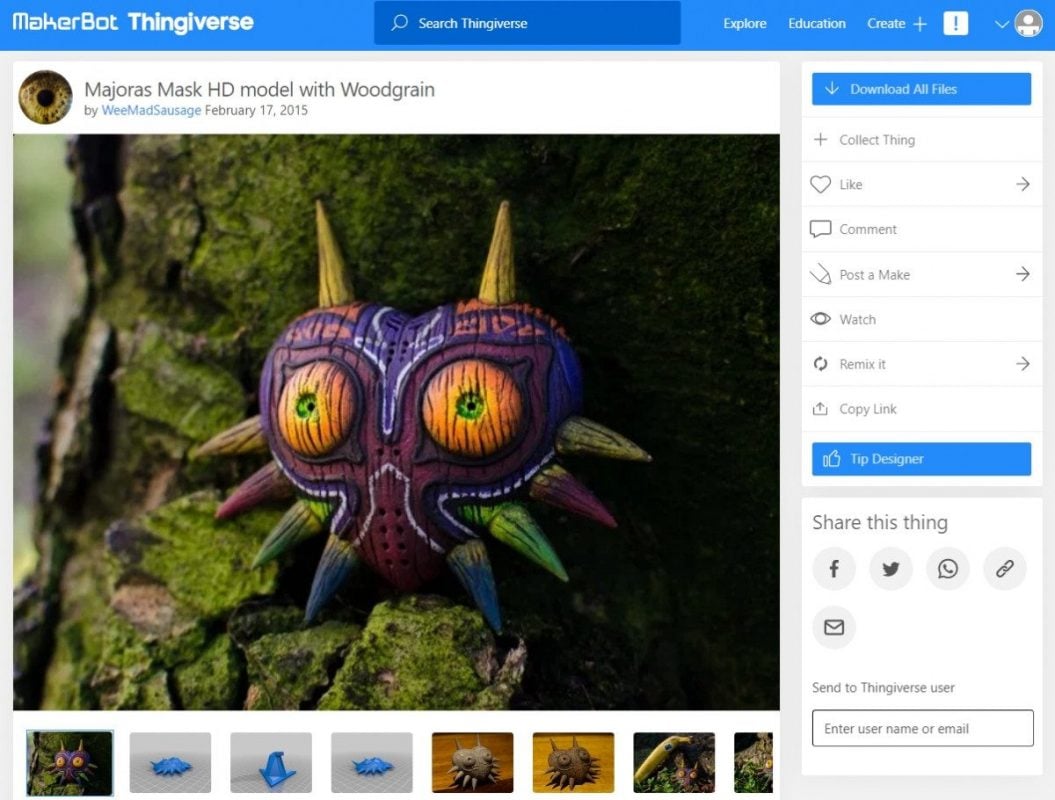Select the sixth thumbnail, unpainted mask close-up
Viewport: 1055px width, 800px height.
[573, 763]
